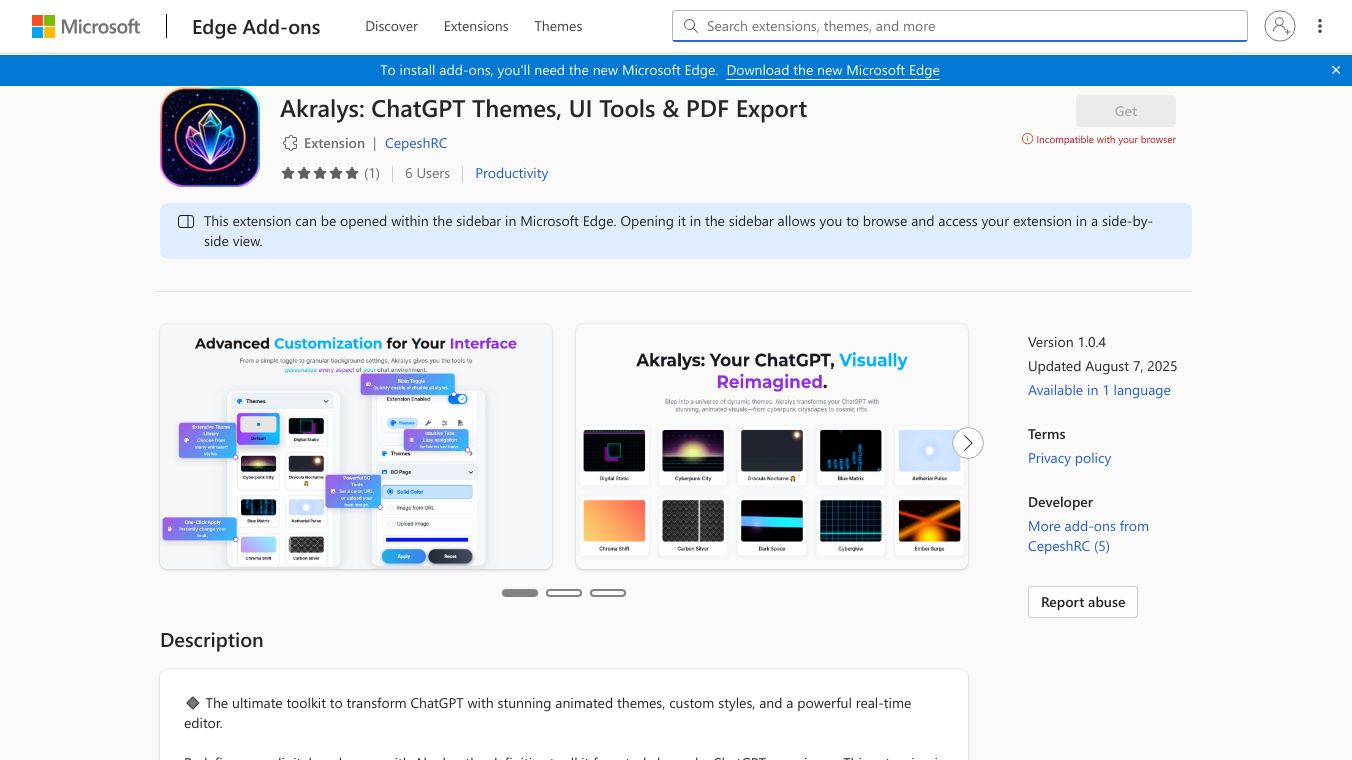
Task: Go to the Discover tab
Action: pyautogui.click(x=392, y=26)
